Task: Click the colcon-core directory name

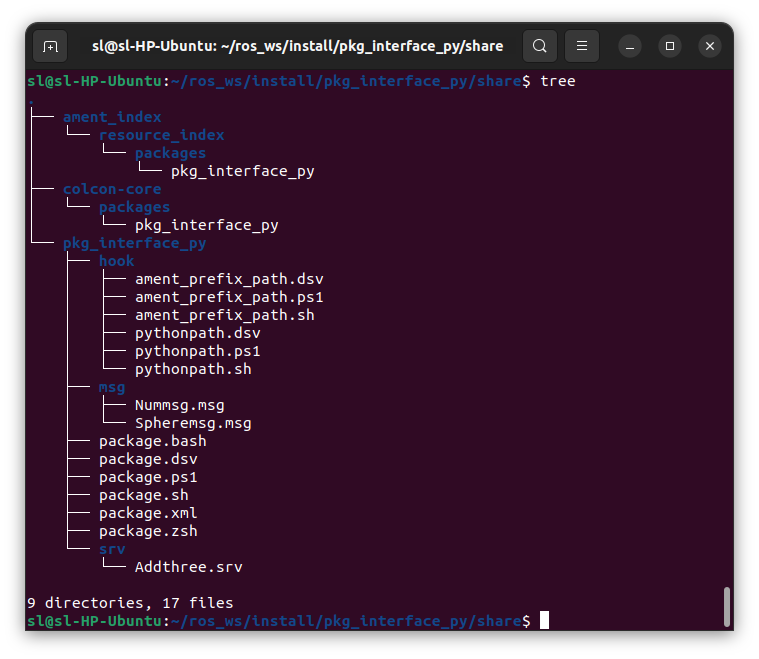Action: coord(112,189)
